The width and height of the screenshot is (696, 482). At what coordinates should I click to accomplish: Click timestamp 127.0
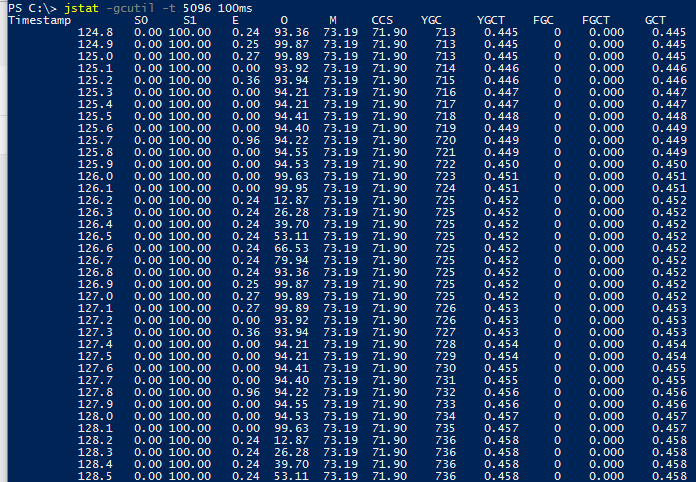tap(95, 296)
